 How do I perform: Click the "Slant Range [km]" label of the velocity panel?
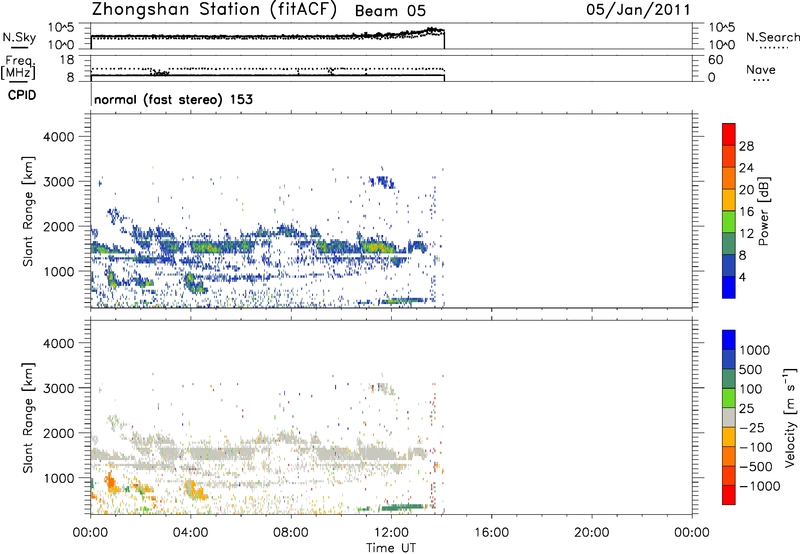pyautogui.click(x=28, y=418)
